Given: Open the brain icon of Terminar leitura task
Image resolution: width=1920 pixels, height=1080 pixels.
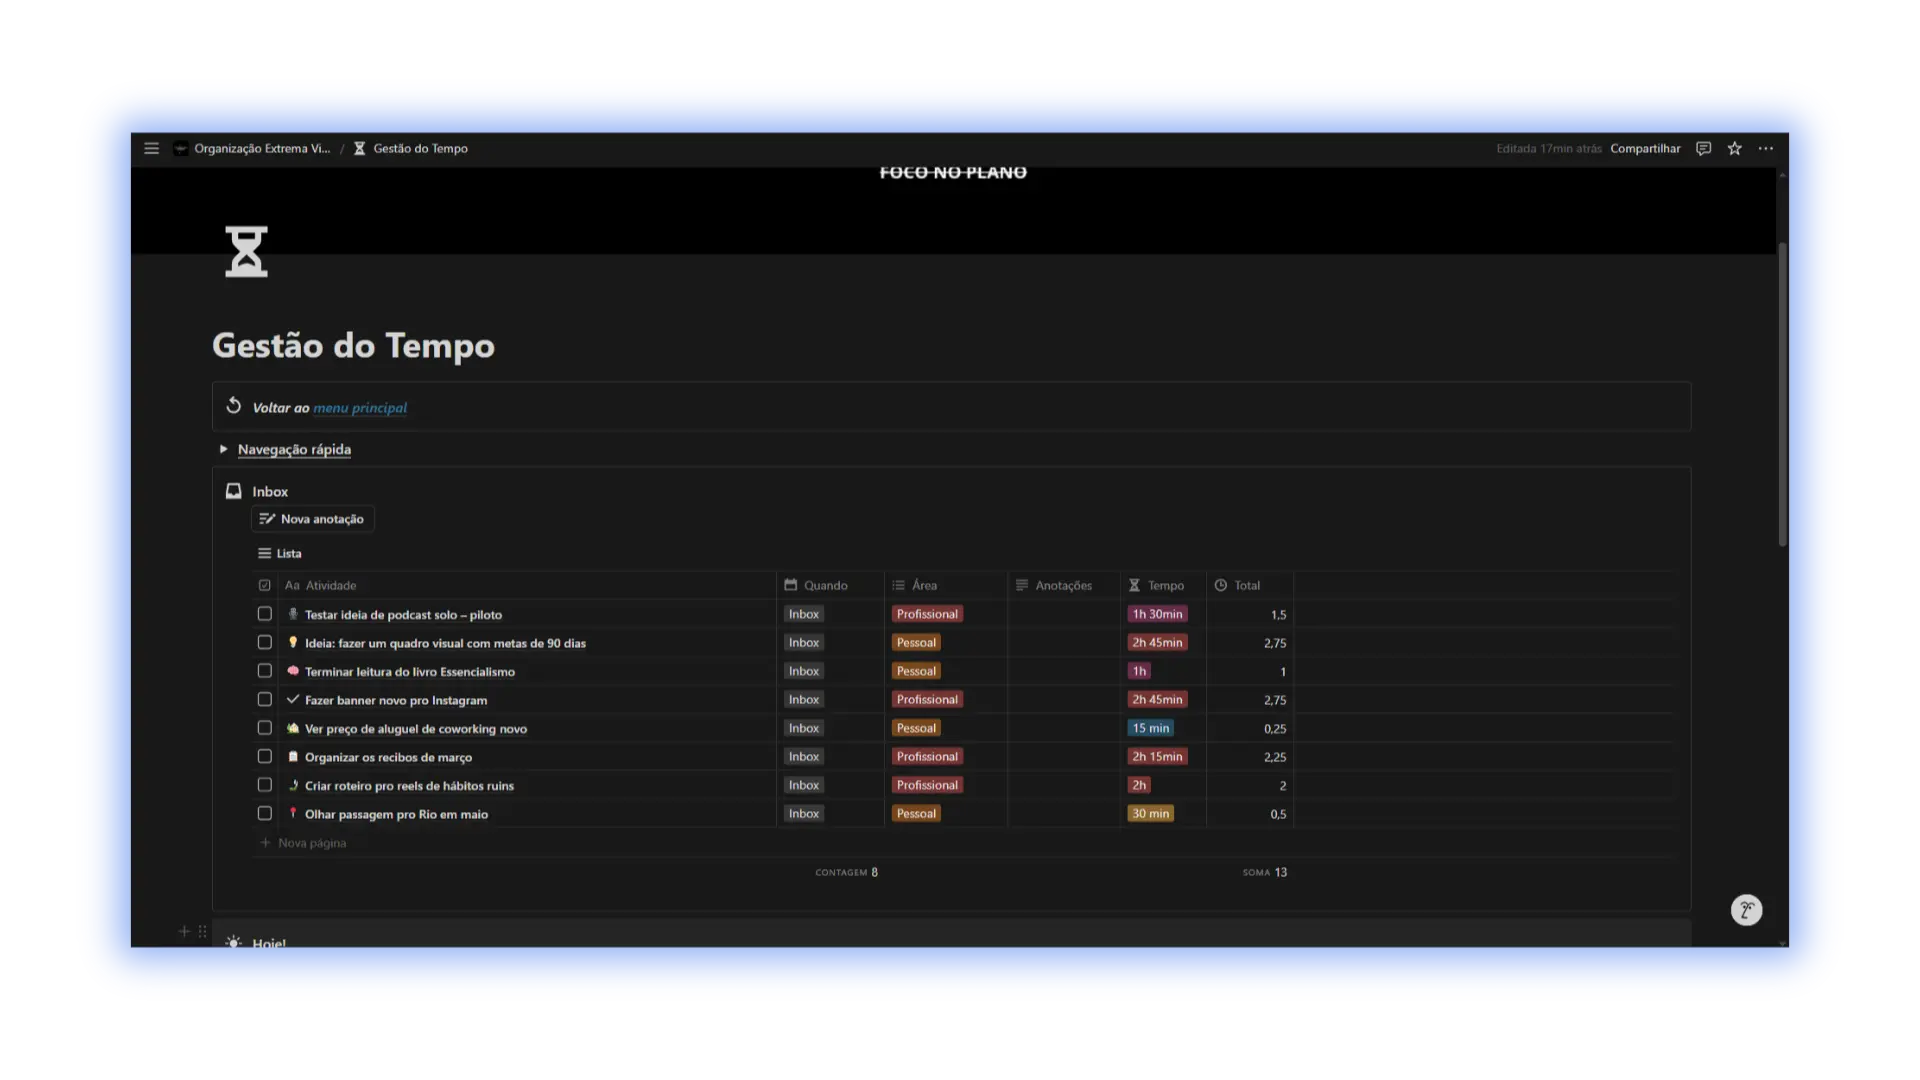Looking at the screenshot, I should pos(293,671).
